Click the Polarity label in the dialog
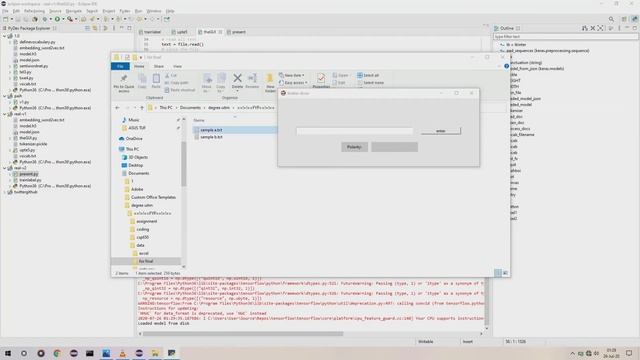640x360 pixels. click(354, 147)
